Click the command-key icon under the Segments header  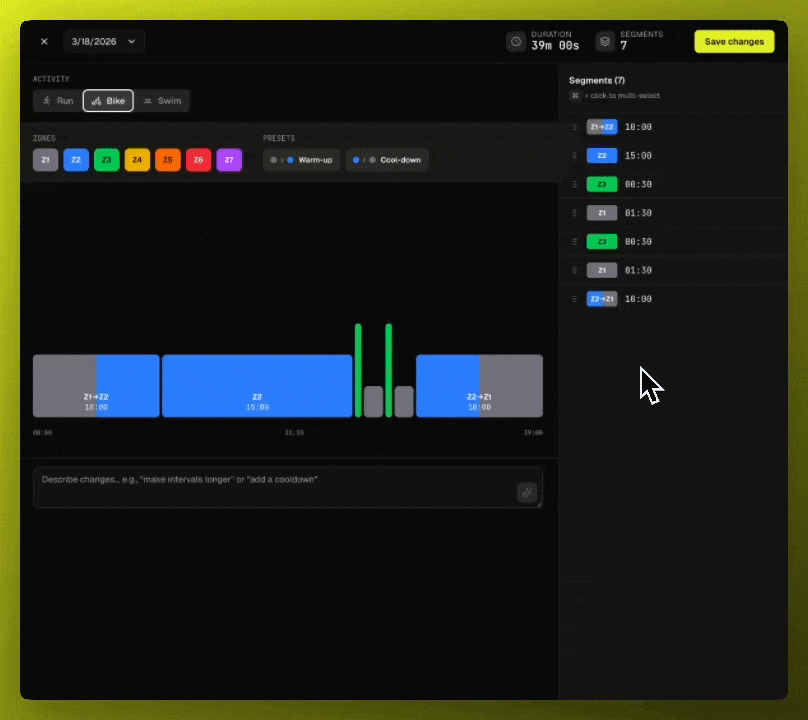[574, 95]
